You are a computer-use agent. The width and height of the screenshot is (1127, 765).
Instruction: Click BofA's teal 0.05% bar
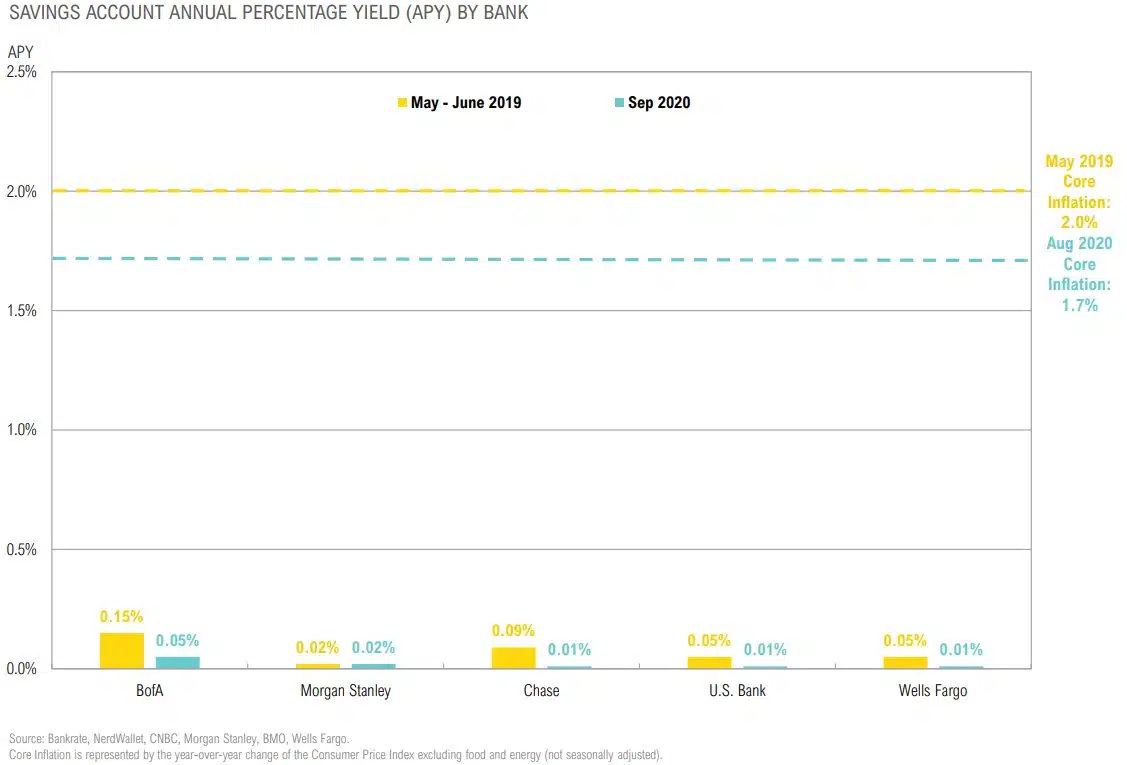tap(178, 662)
